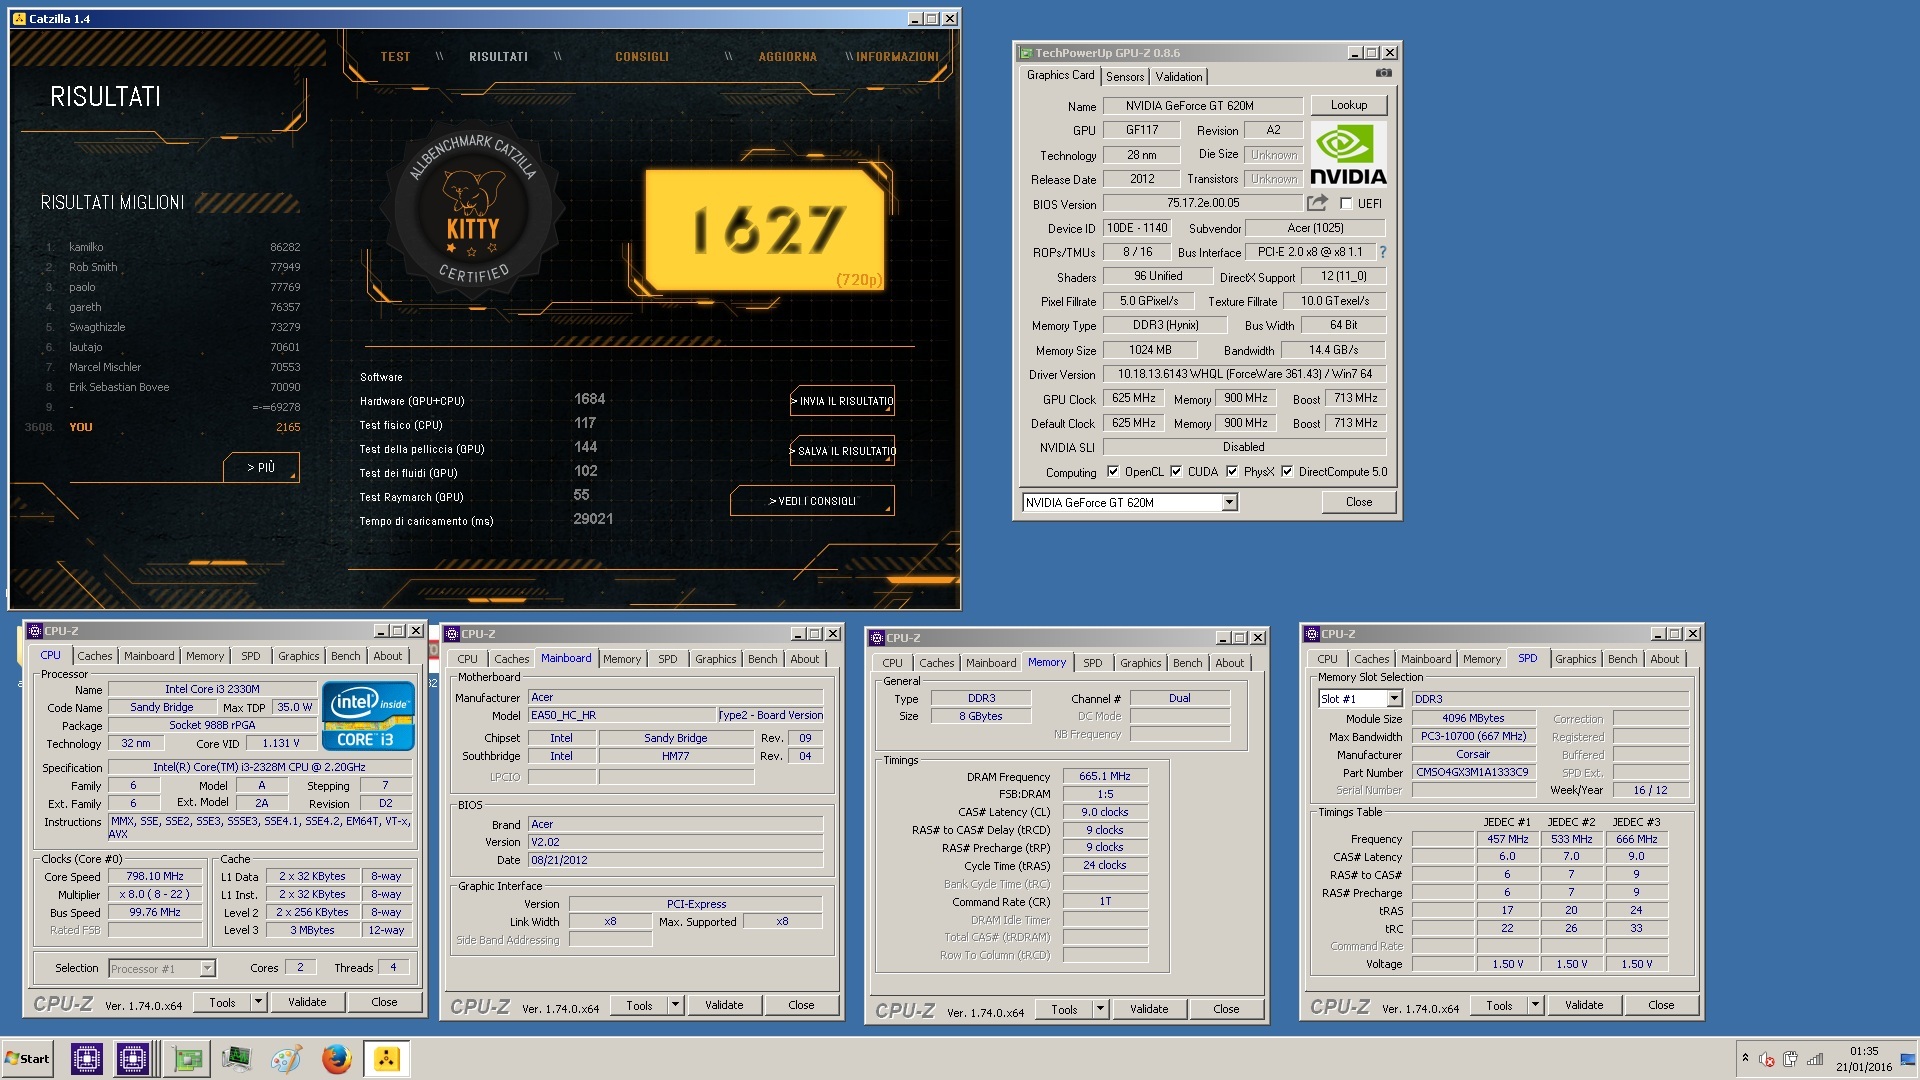Click the Kitty Certified badge in Catzilla

point(474,210)
